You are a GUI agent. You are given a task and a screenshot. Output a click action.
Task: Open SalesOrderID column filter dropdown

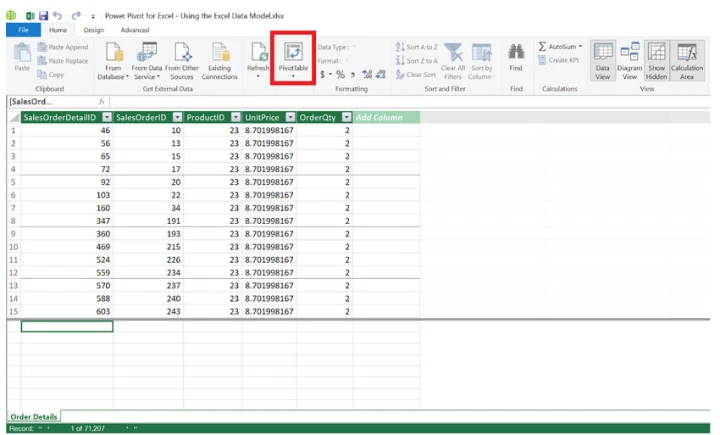(177, 117)
